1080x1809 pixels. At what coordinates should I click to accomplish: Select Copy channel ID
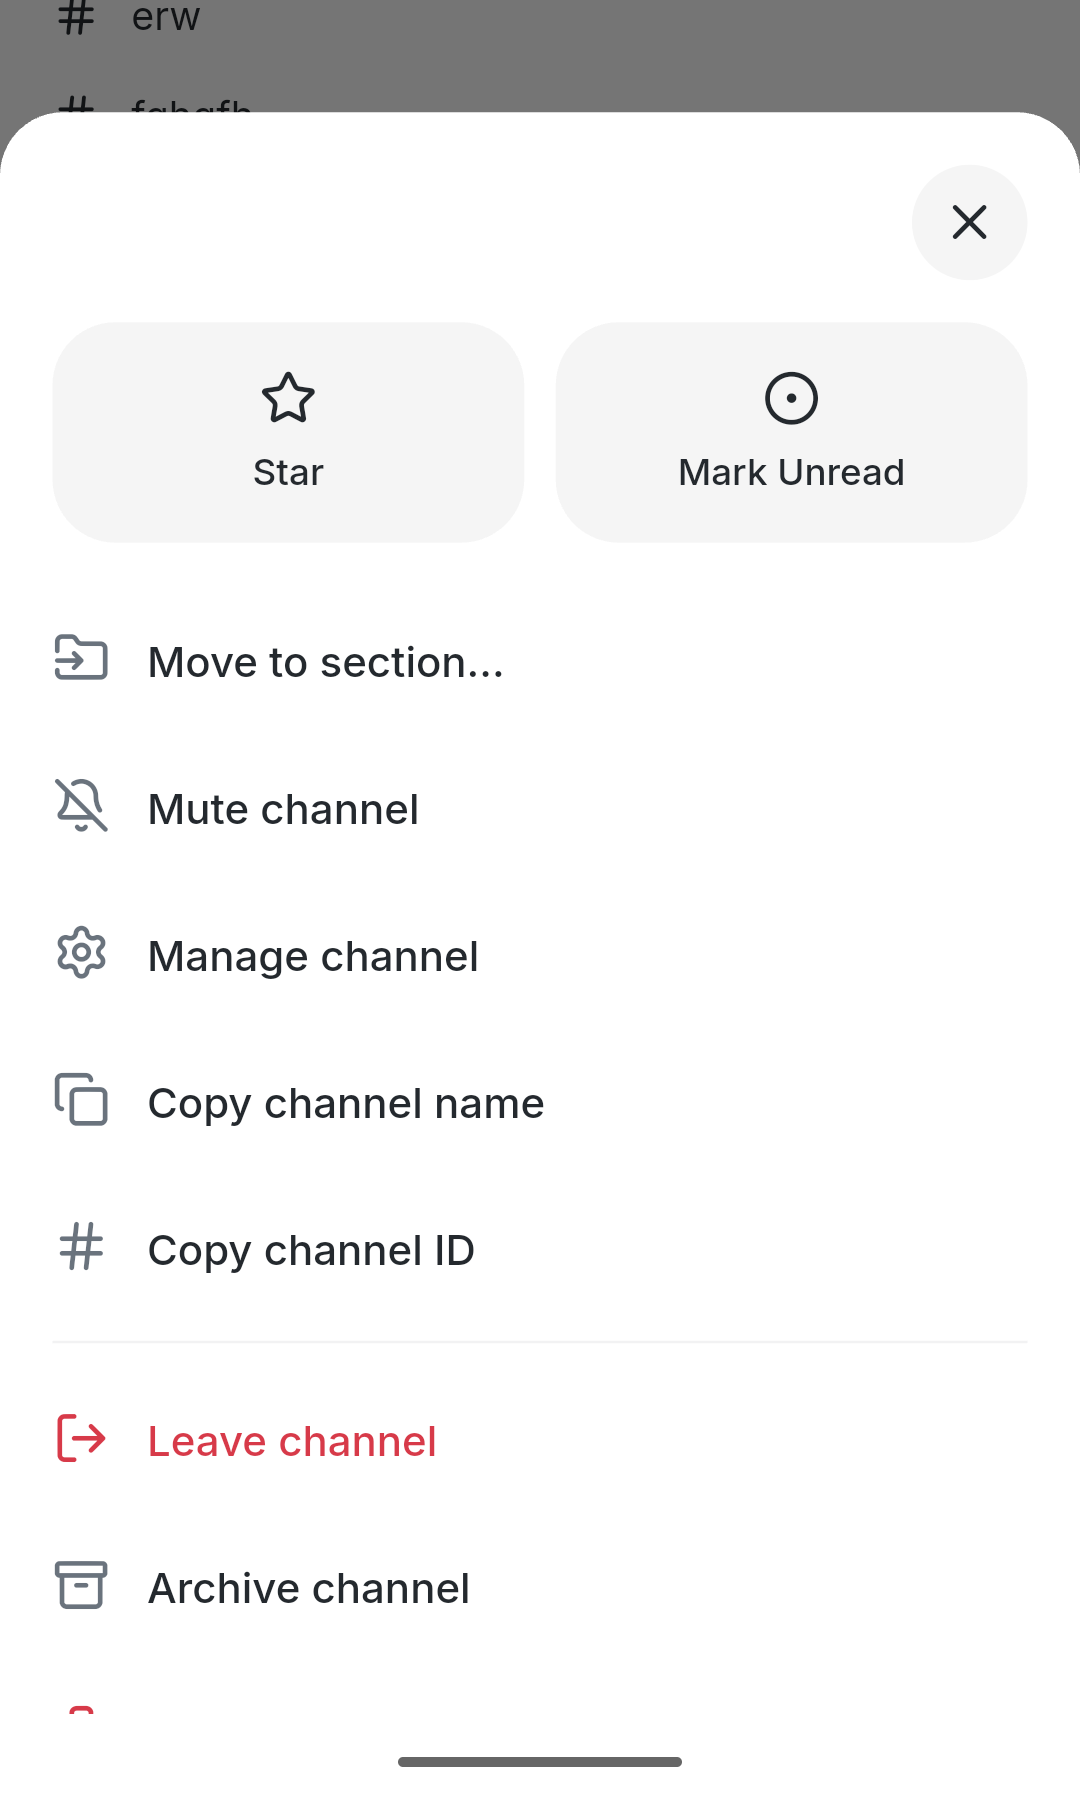pos(540,1250)
